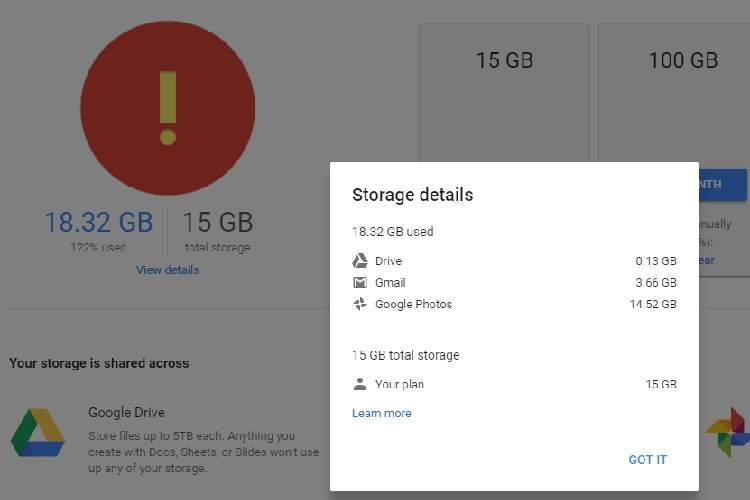Open the Learn more link
The width and height of the screenshot is (750, 500).
[382, 413]
